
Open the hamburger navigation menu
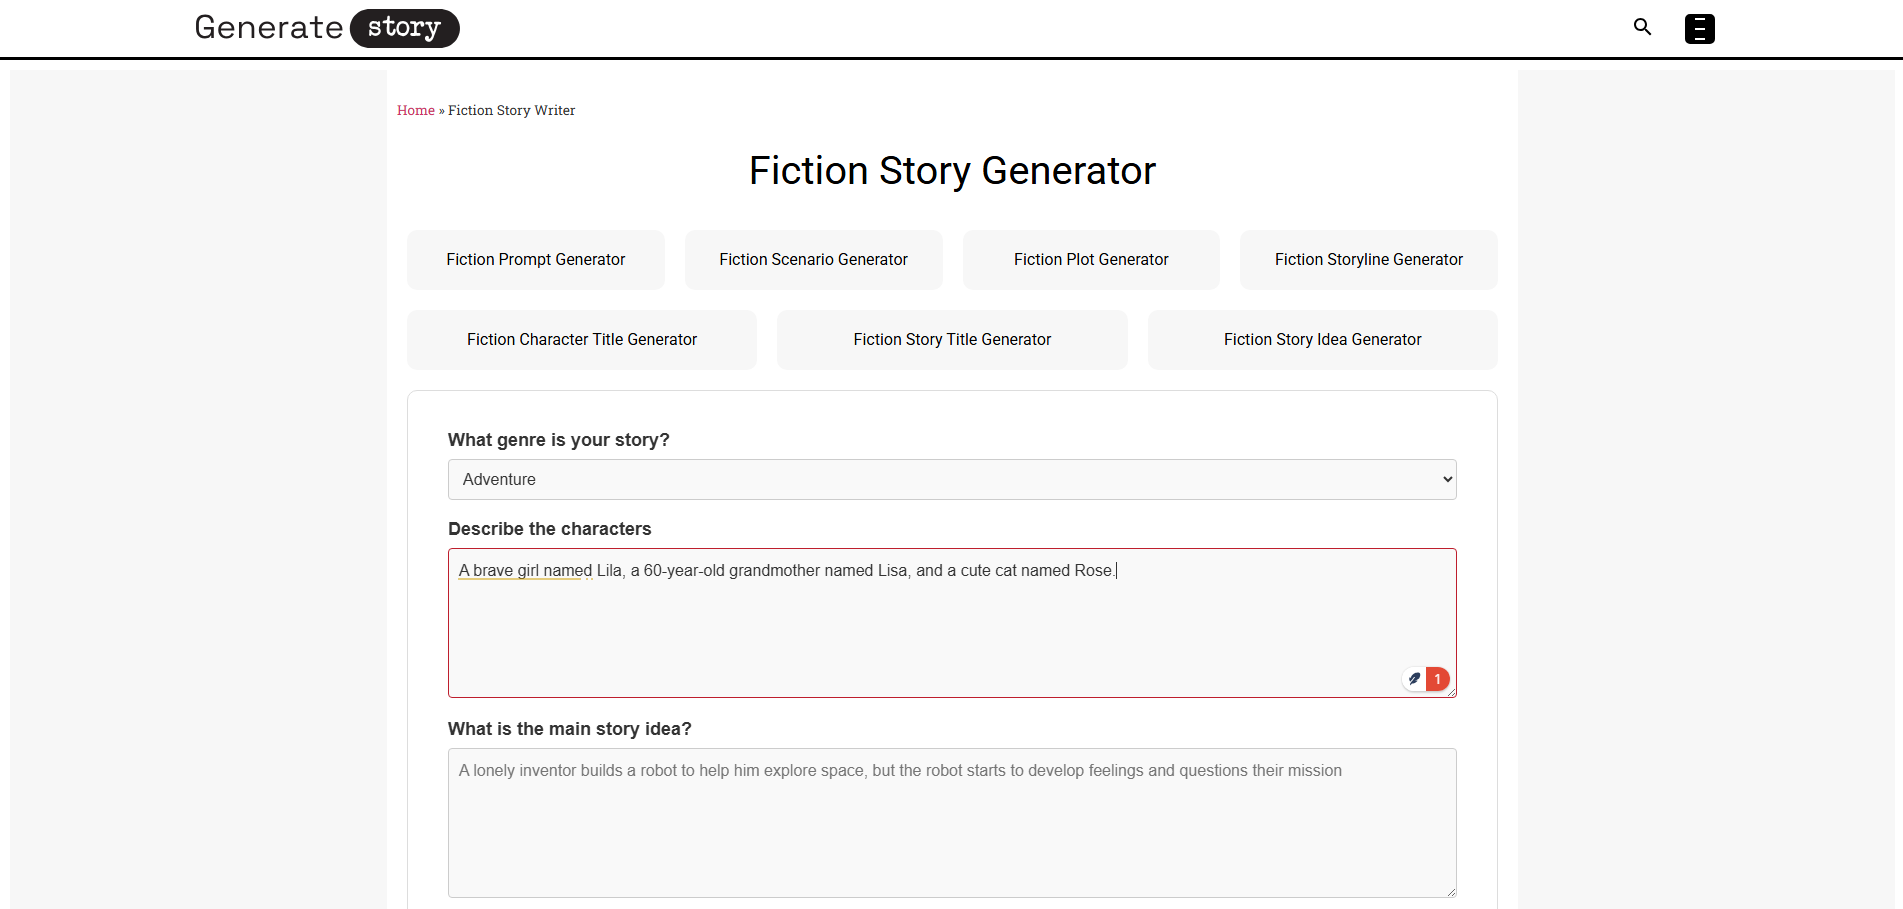tap(1698, 29)
